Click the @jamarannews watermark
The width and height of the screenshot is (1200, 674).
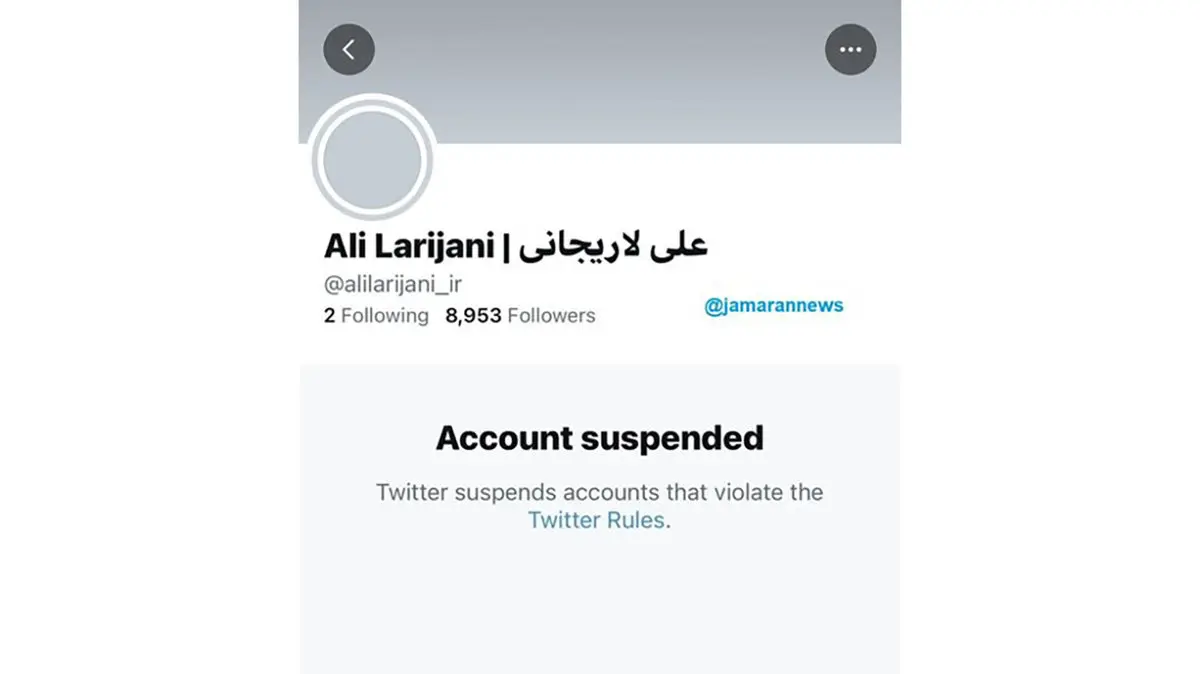(x=774, y=306)
